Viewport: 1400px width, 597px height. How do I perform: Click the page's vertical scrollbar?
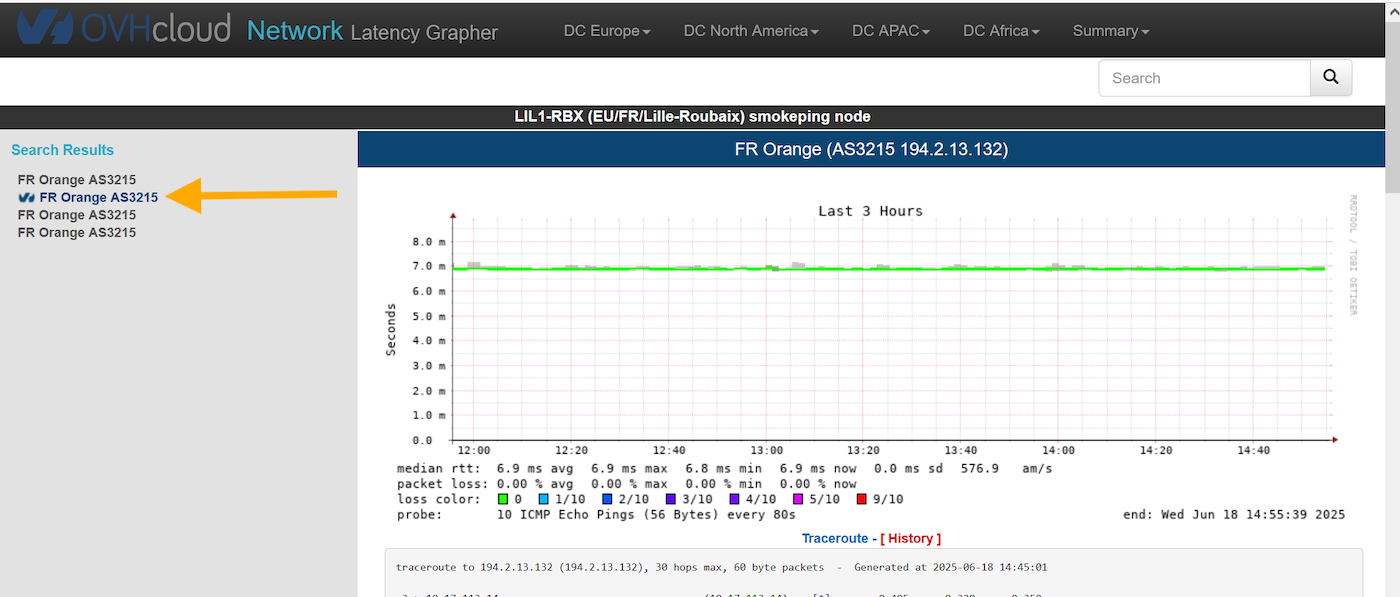tap(1392, 300)
